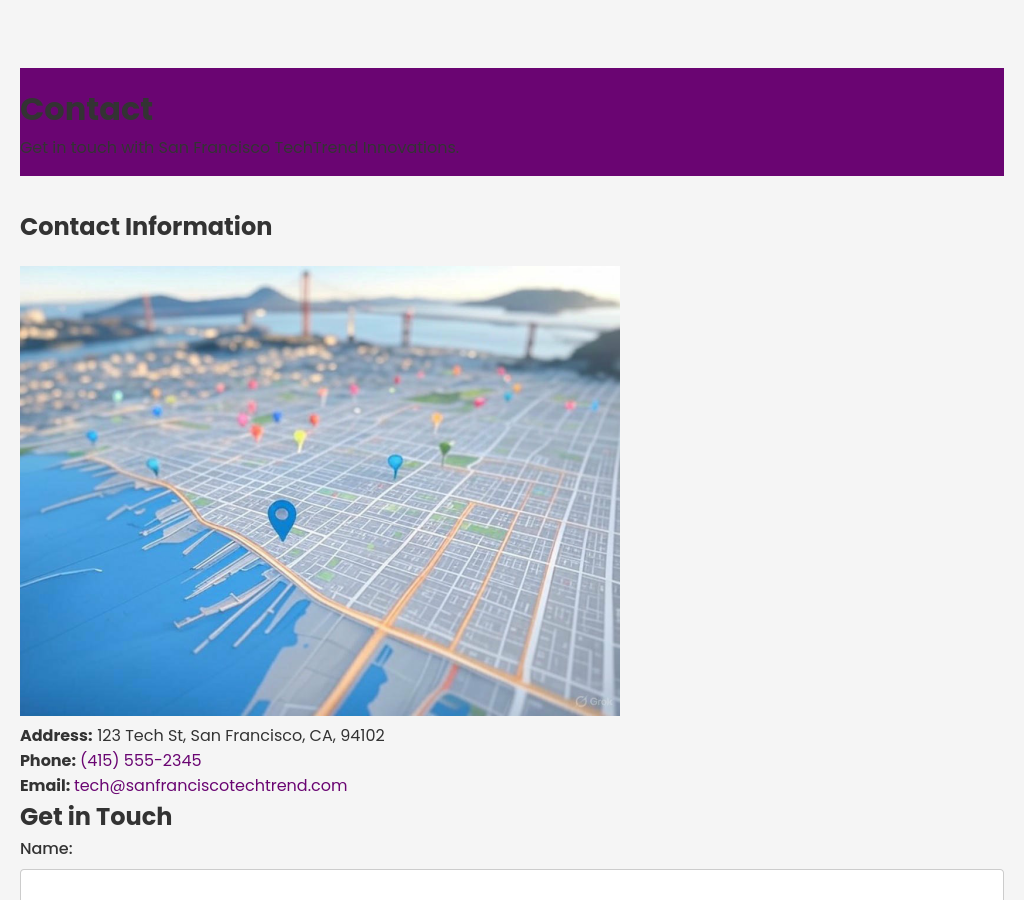Open the tech@sanfranciscotechtrend.com email link
Image resolution: width=1024 pixels, height=900 pixels.
pyautogui.click(x=210, y=786)
